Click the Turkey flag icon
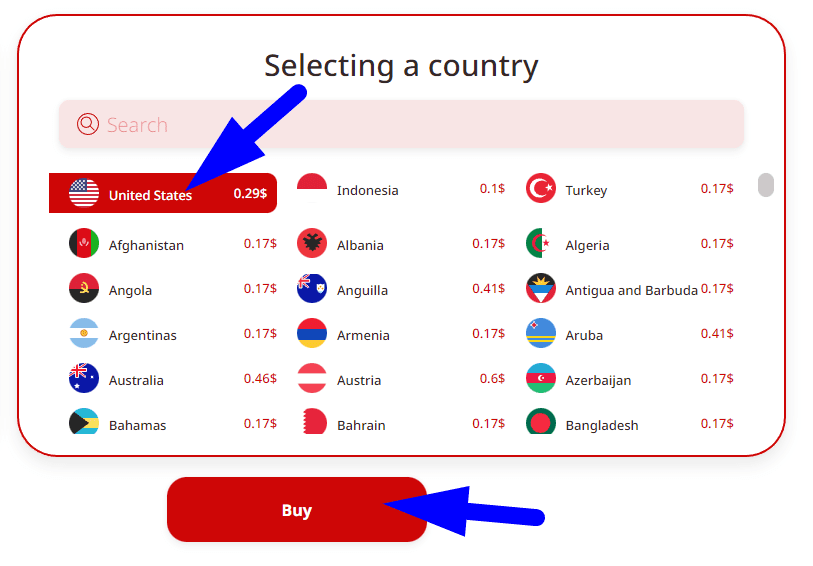The image size is (813, 566). click(541, 188)
